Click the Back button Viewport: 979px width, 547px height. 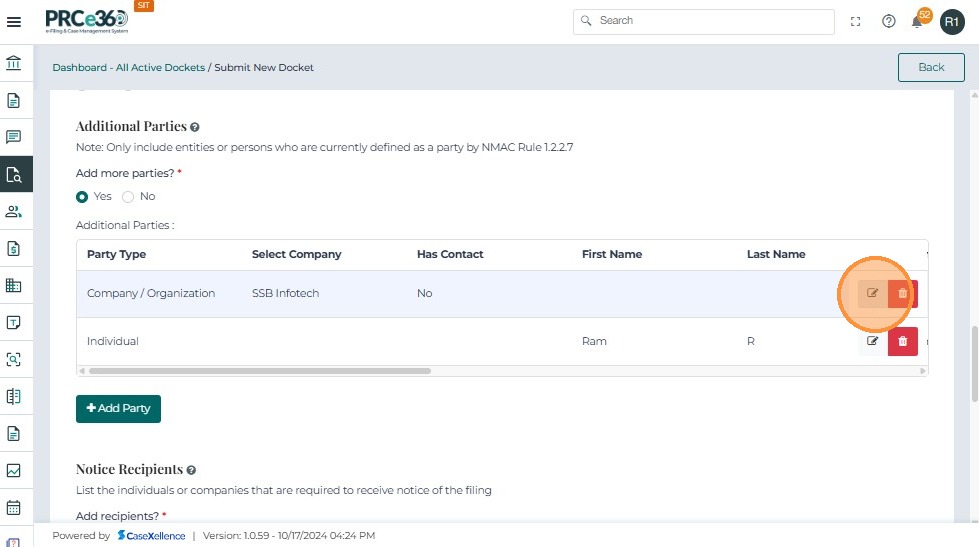pos(931,67)
